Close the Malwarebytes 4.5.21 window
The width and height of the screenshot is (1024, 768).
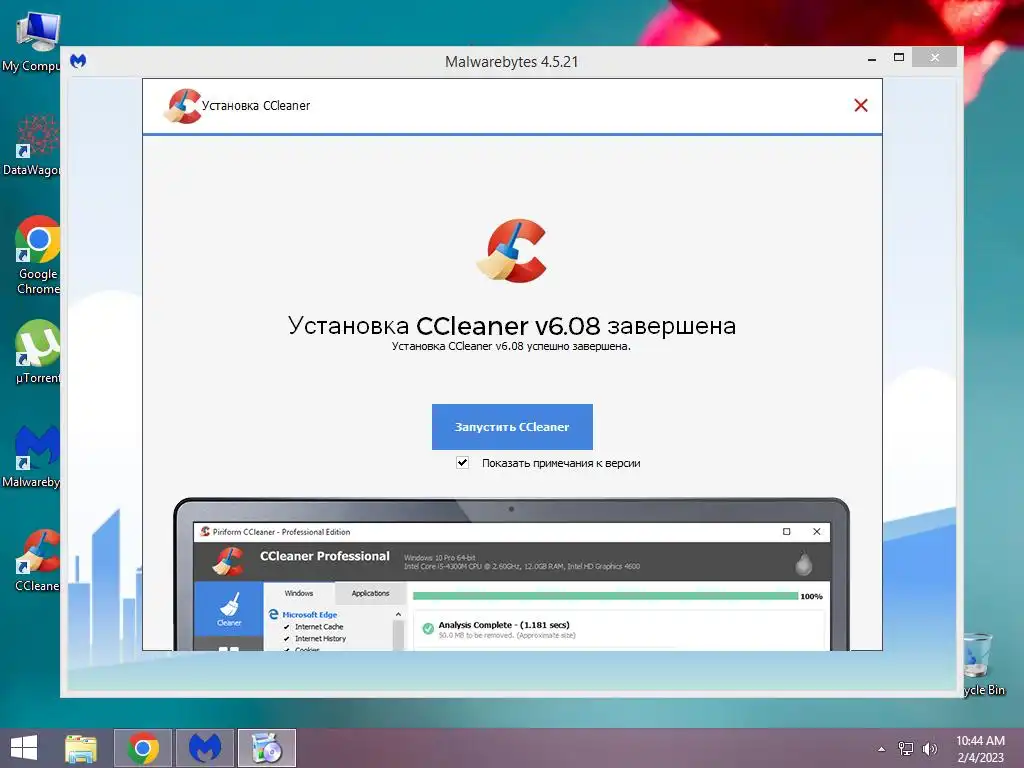click(x=935, y=57)
